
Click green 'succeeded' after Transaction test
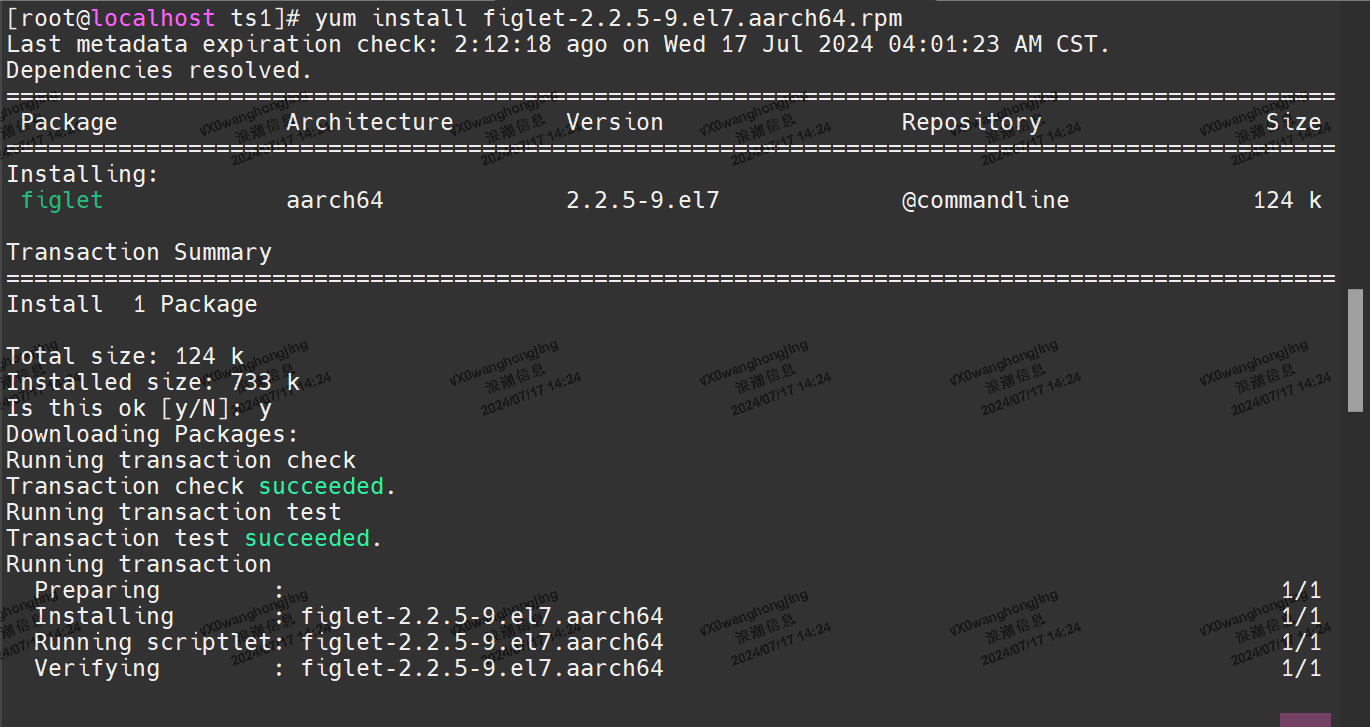click(x=307, y=538)
